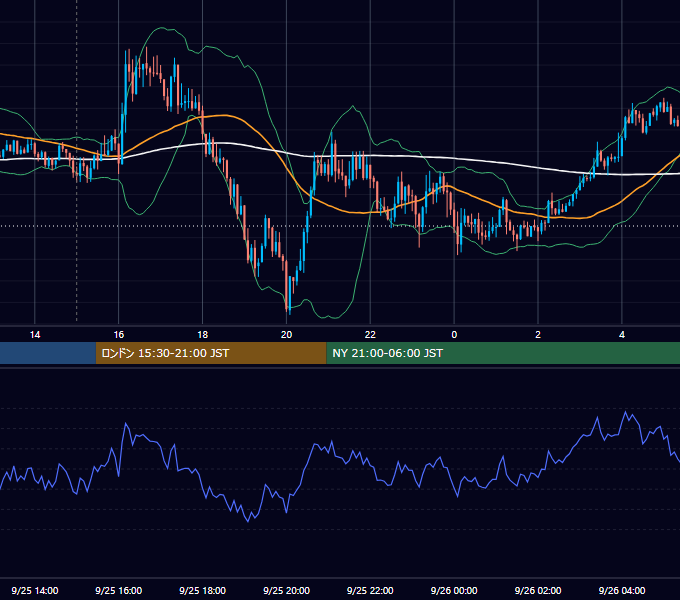Click the price axis label 20
The width and height of the screenshot is (680, 600).
click(x=286, y=335)
